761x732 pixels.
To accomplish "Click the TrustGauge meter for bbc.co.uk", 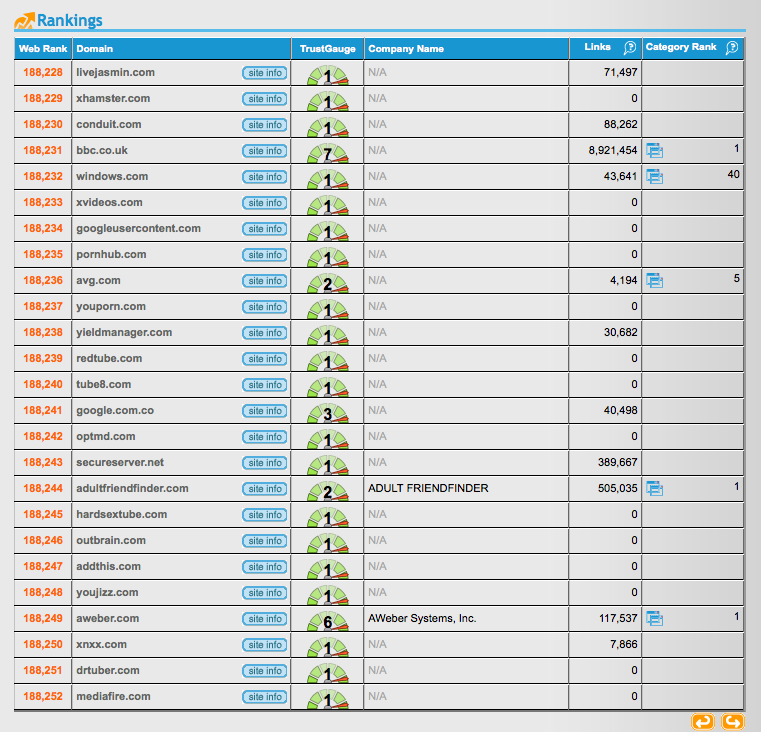I will tap(327, 152).
